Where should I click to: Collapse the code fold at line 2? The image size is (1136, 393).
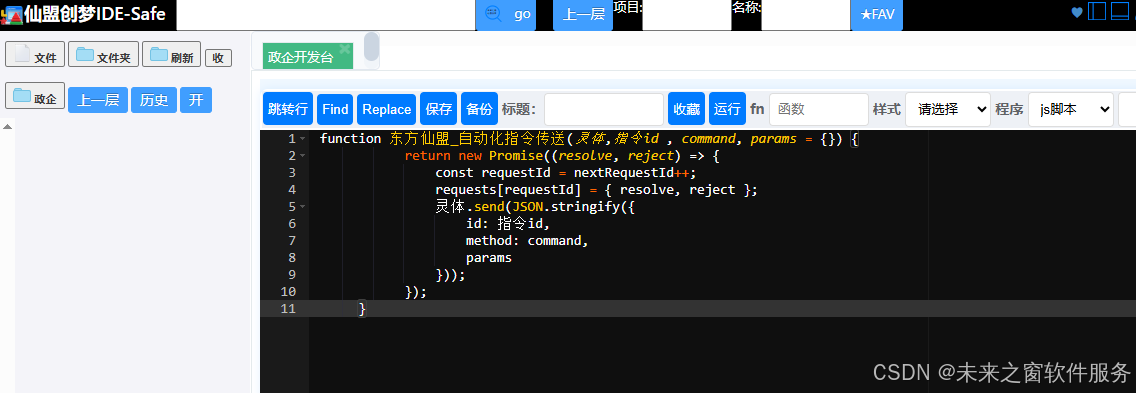[302, 156]
